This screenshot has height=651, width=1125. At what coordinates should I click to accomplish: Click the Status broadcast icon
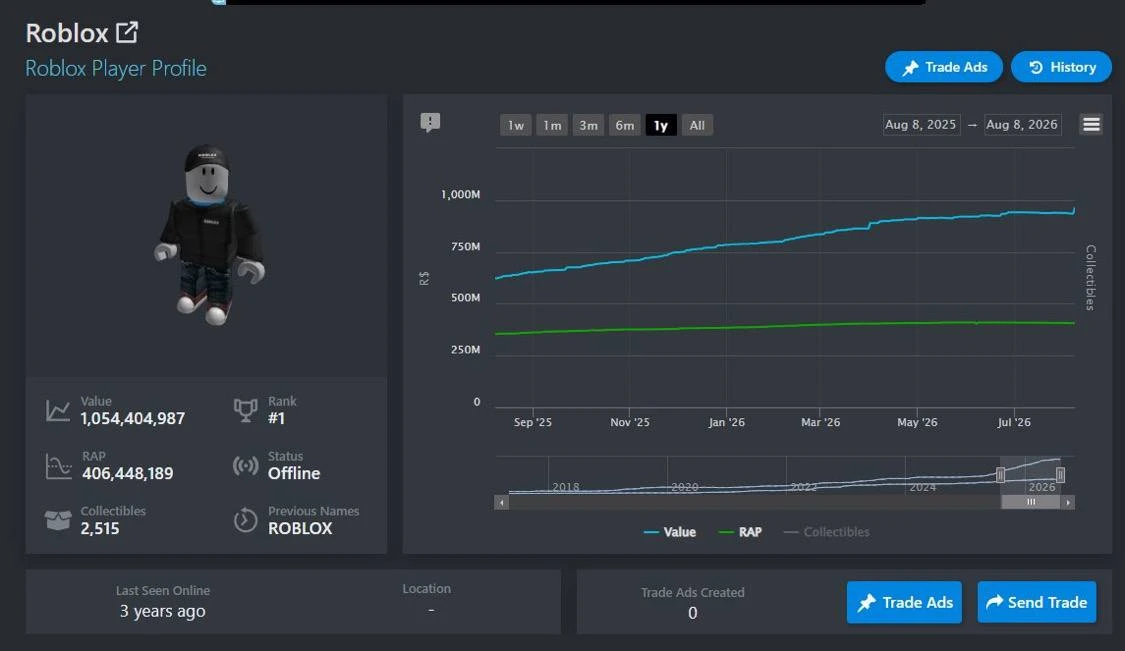[x=245, y=466]
